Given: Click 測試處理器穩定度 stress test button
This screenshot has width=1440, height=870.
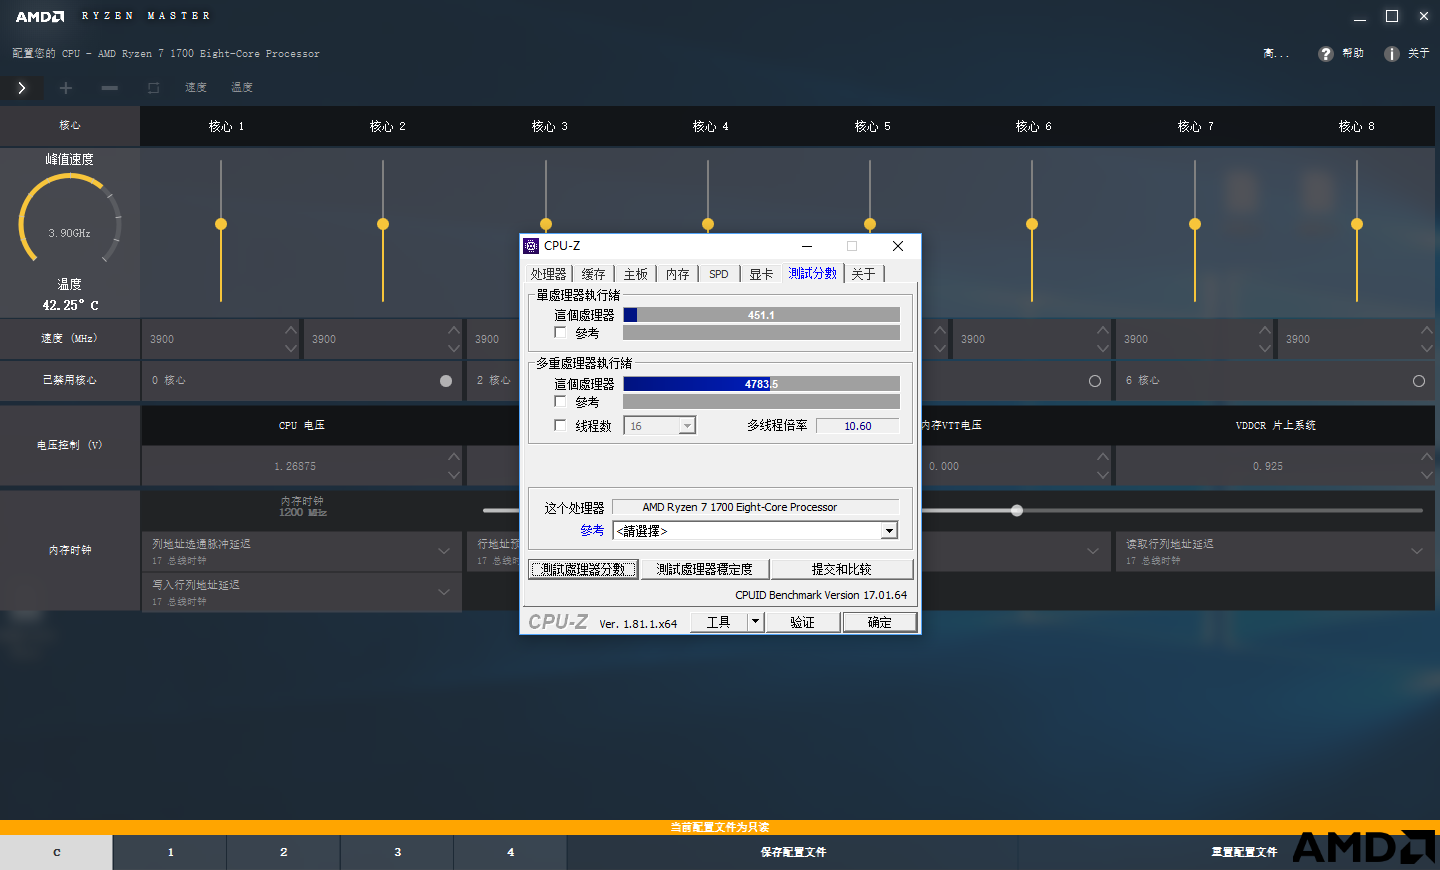Looking at the screenshot, I should click(x=705, y=569).
